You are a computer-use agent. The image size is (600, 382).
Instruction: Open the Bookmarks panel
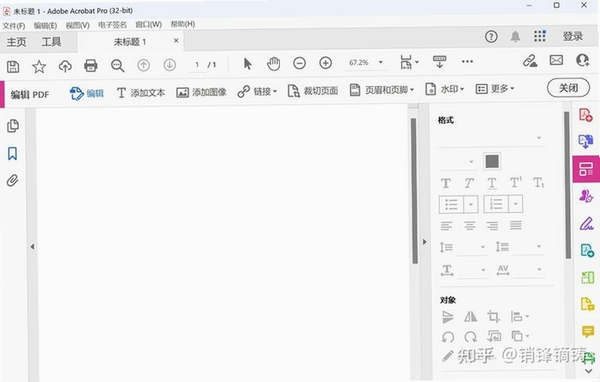click(12, 153)
